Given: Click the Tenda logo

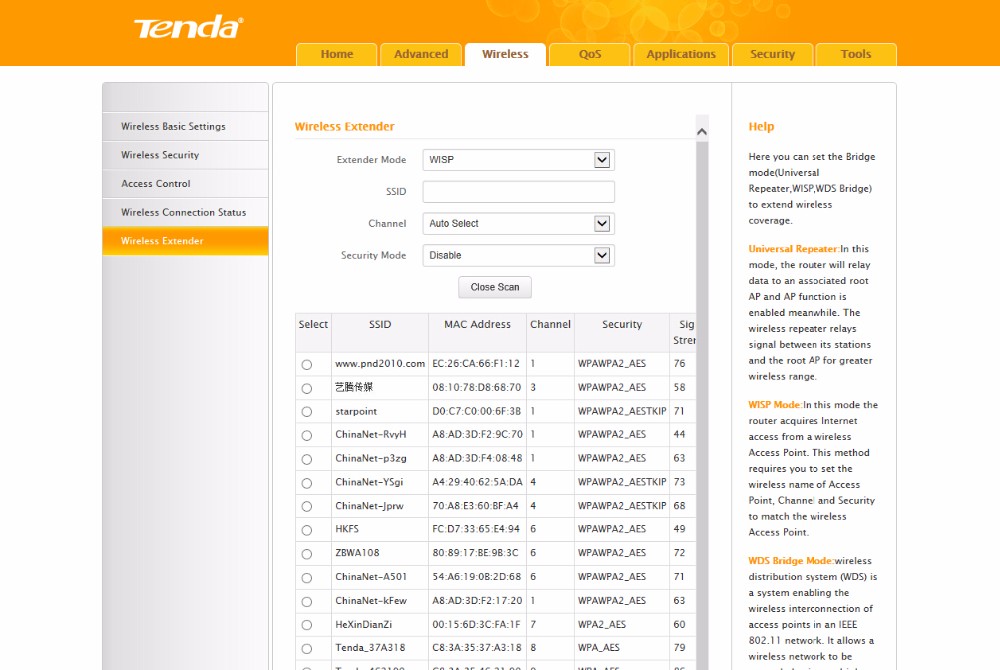Looking at the screenshot, I should (x=188, y=27).
